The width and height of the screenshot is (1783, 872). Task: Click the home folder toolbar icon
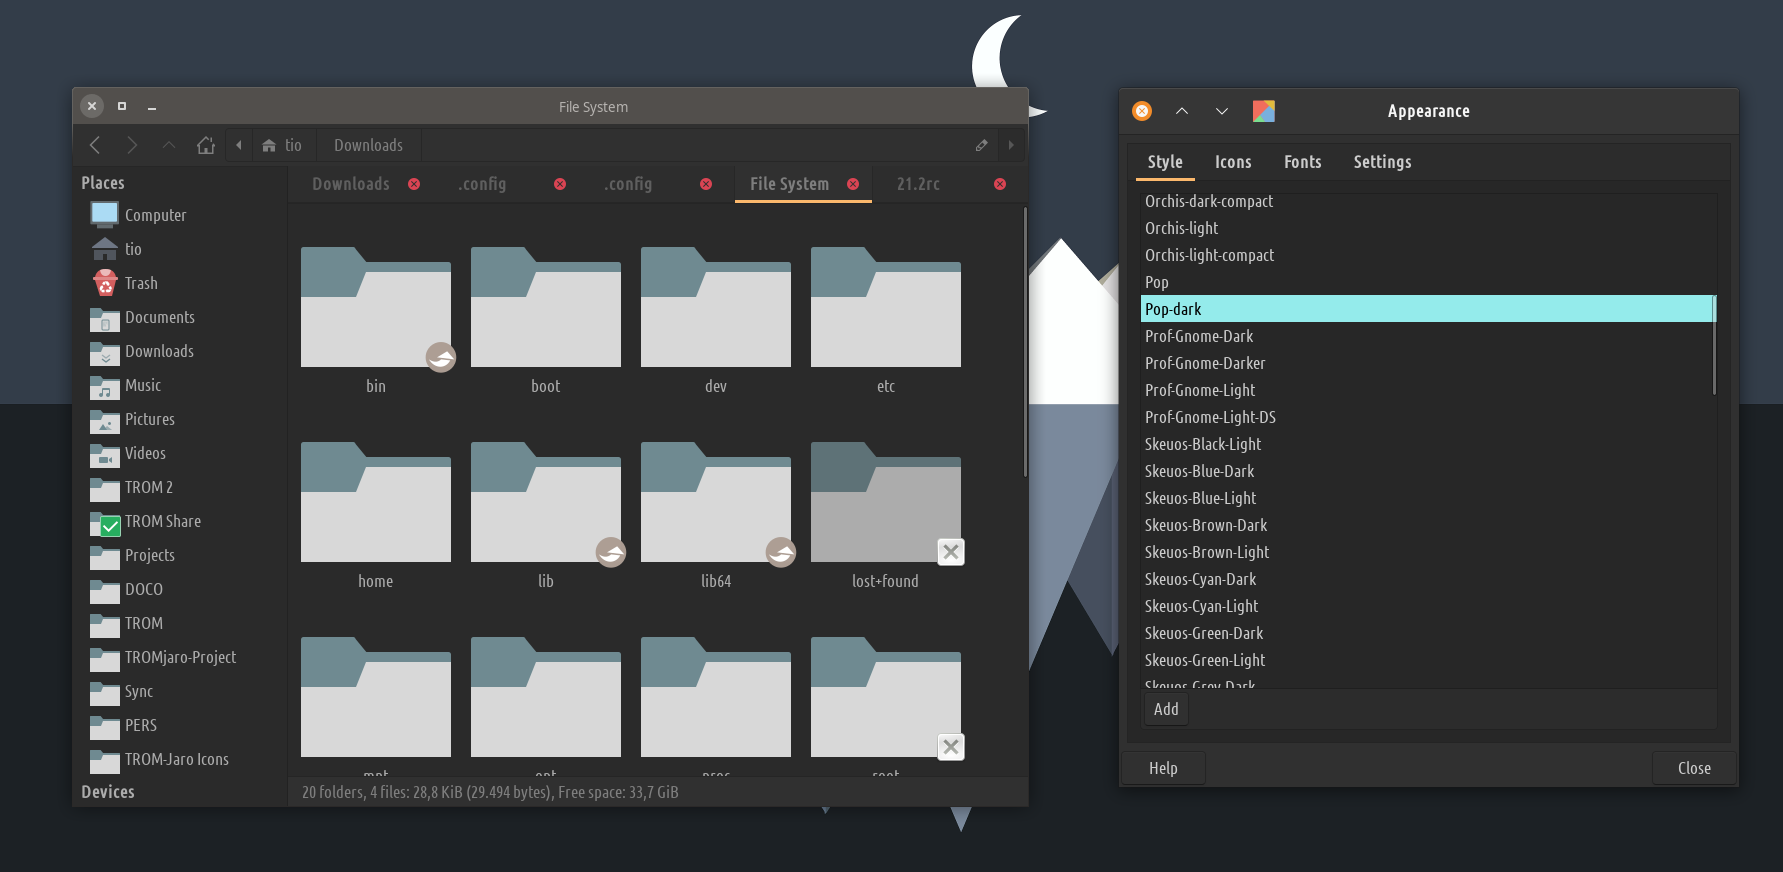click(x=206, y=145)
